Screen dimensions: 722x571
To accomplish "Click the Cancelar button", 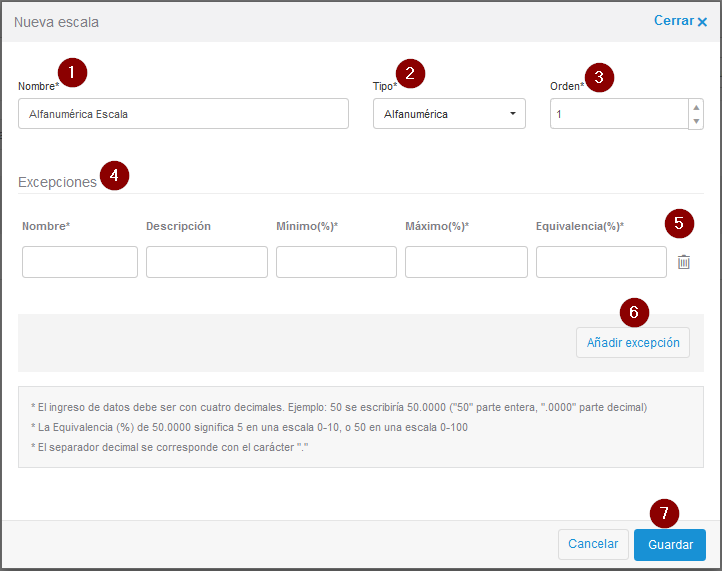I will 593,544.
